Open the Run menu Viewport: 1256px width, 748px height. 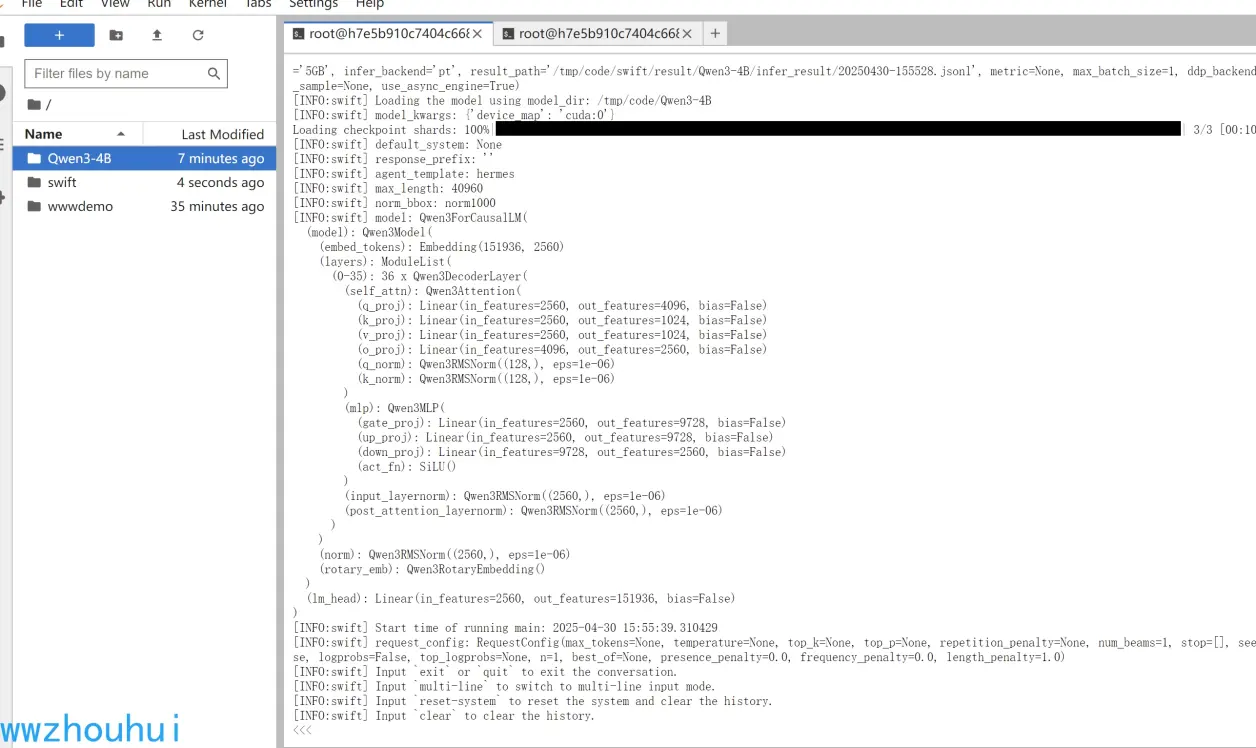(x=159, y=4)
